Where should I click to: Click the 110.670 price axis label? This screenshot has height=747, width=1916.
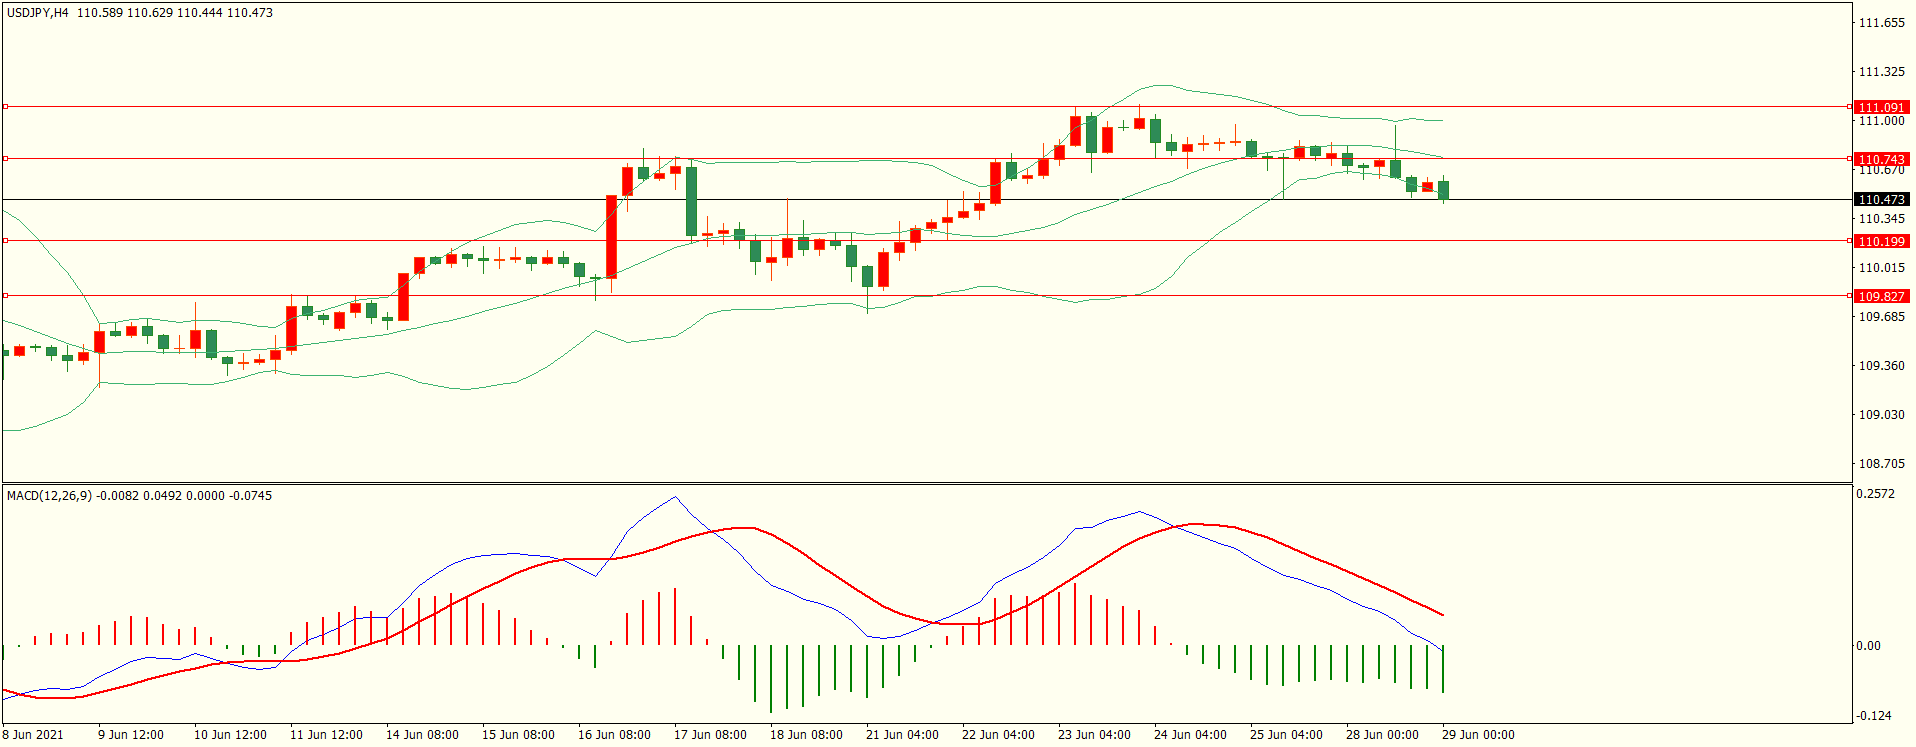click(x=1881, y=170)
